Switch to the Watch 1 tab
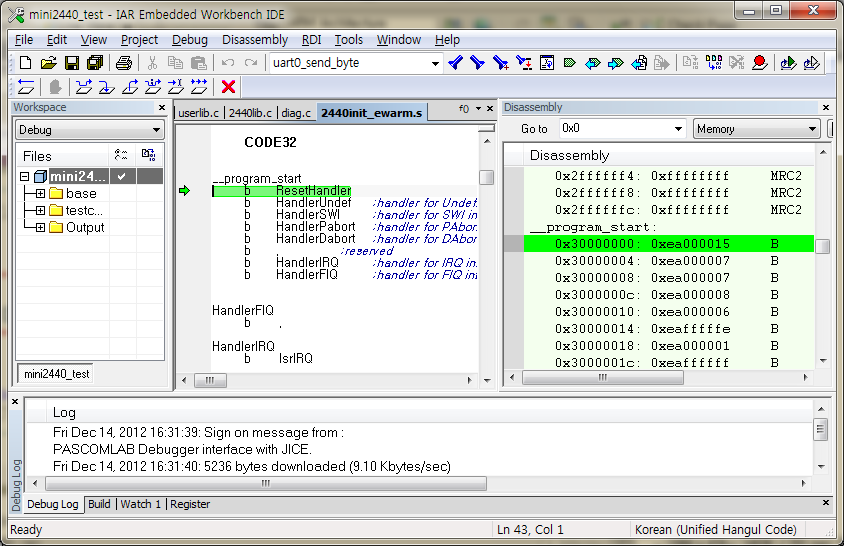Viewport: 844px width, 546px height. point(140,505)
